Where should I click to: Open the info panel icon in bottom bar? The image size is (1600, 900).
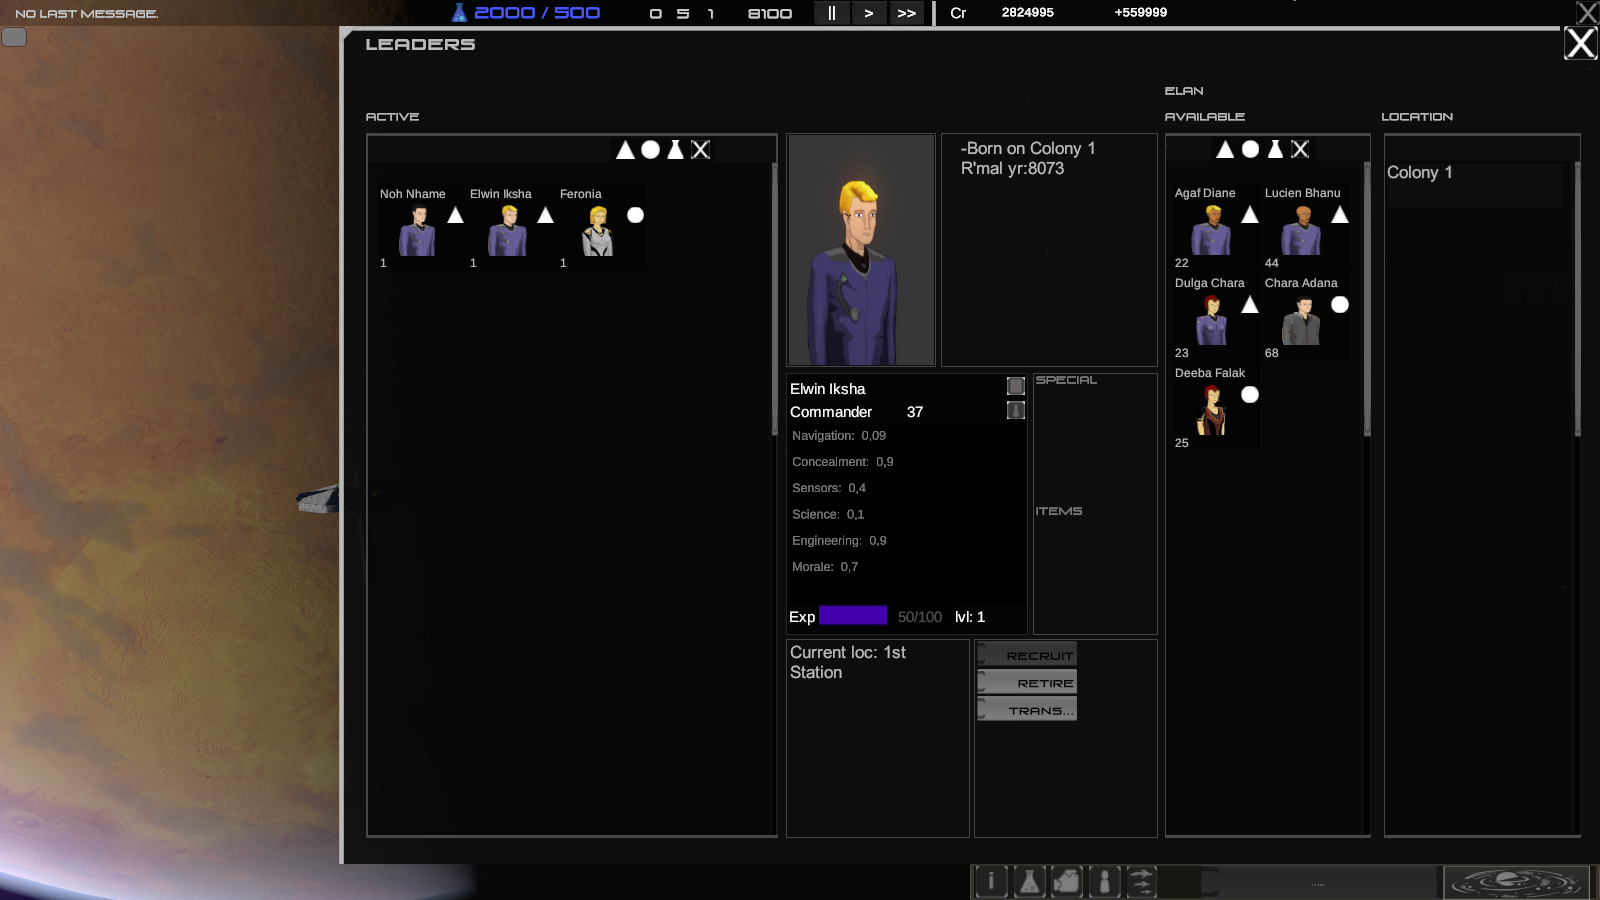[x=991, y=881]
